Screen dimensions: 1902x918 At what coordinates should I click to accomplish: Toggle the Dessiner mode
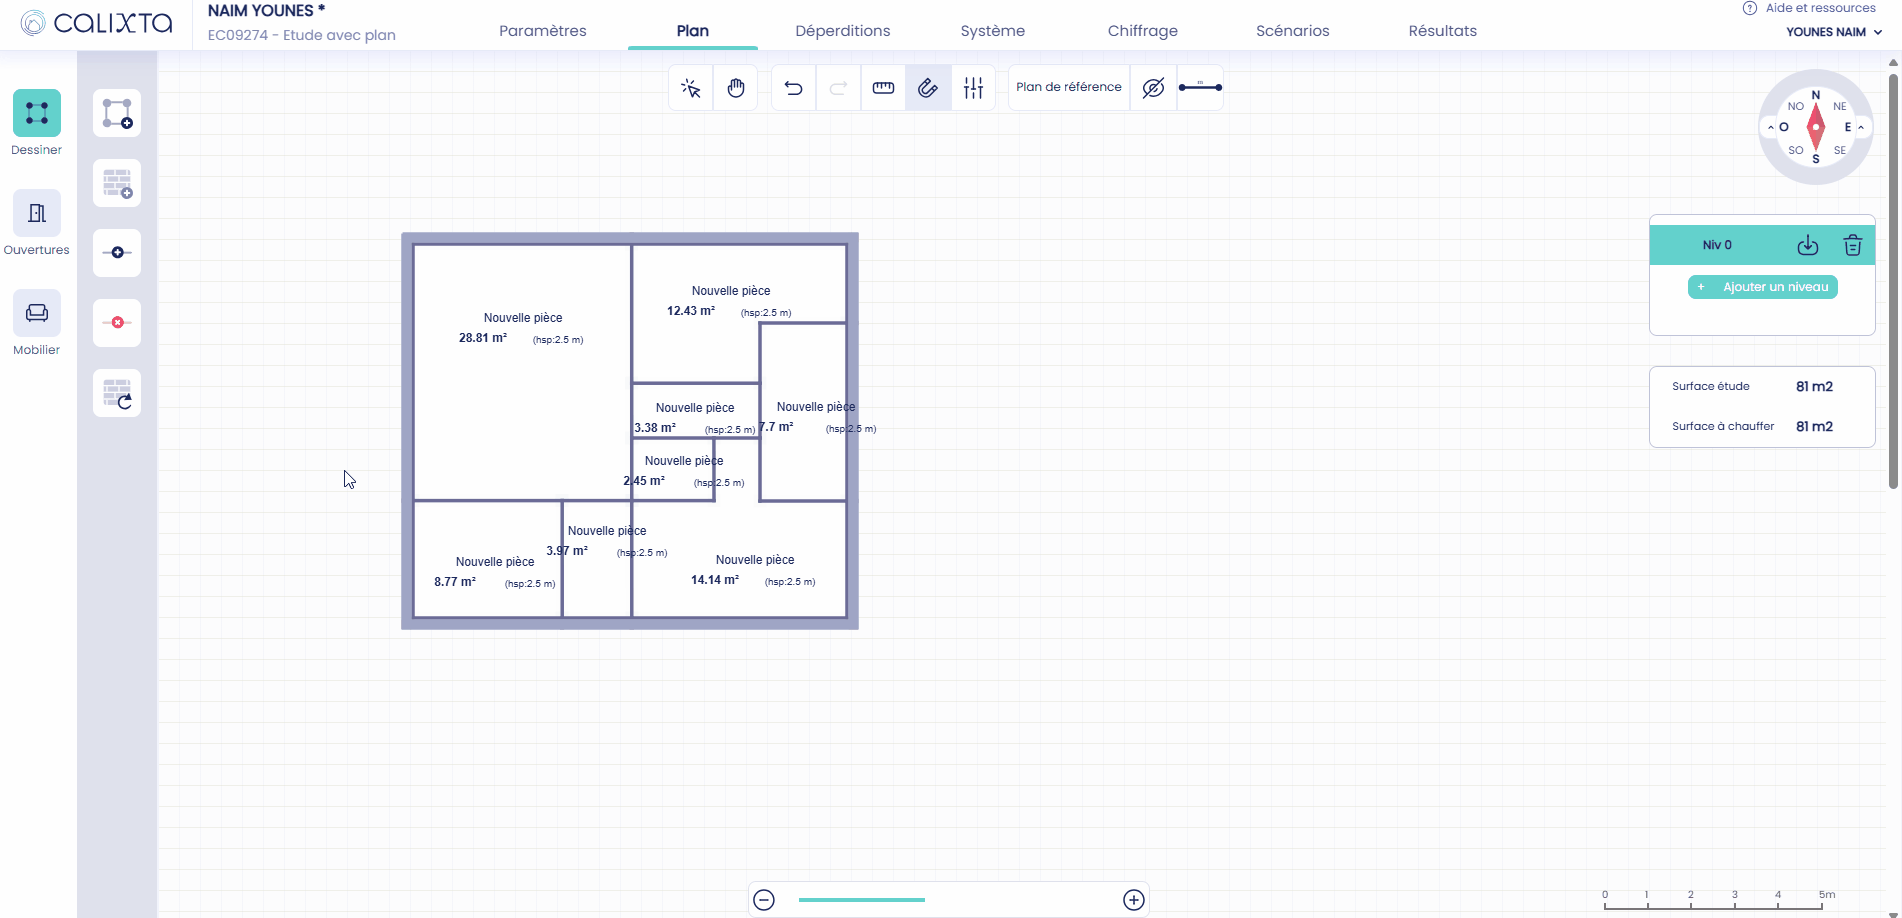point(37,113)
